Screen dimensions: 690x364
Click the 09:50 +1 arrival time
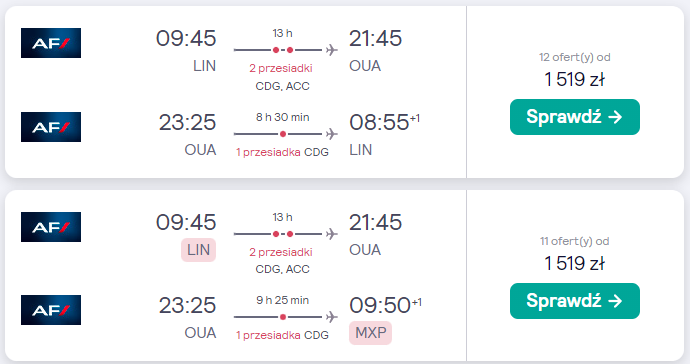[x=385, y=305]
